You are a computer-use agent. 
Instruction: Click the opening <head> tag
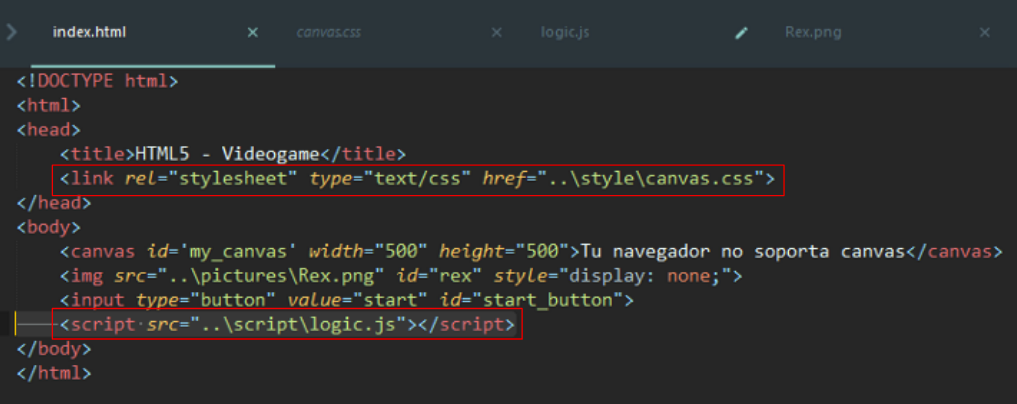49,129
